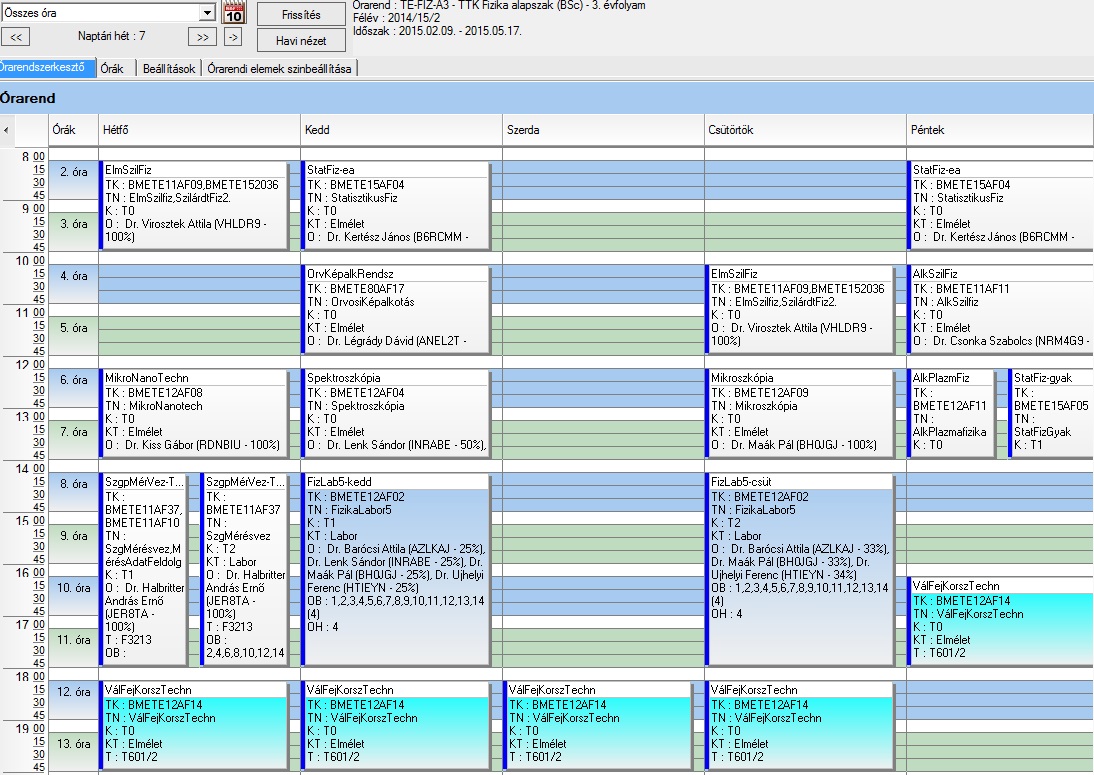Open the OrvKépalkRendsz lesson block

[x=396, y=310]
